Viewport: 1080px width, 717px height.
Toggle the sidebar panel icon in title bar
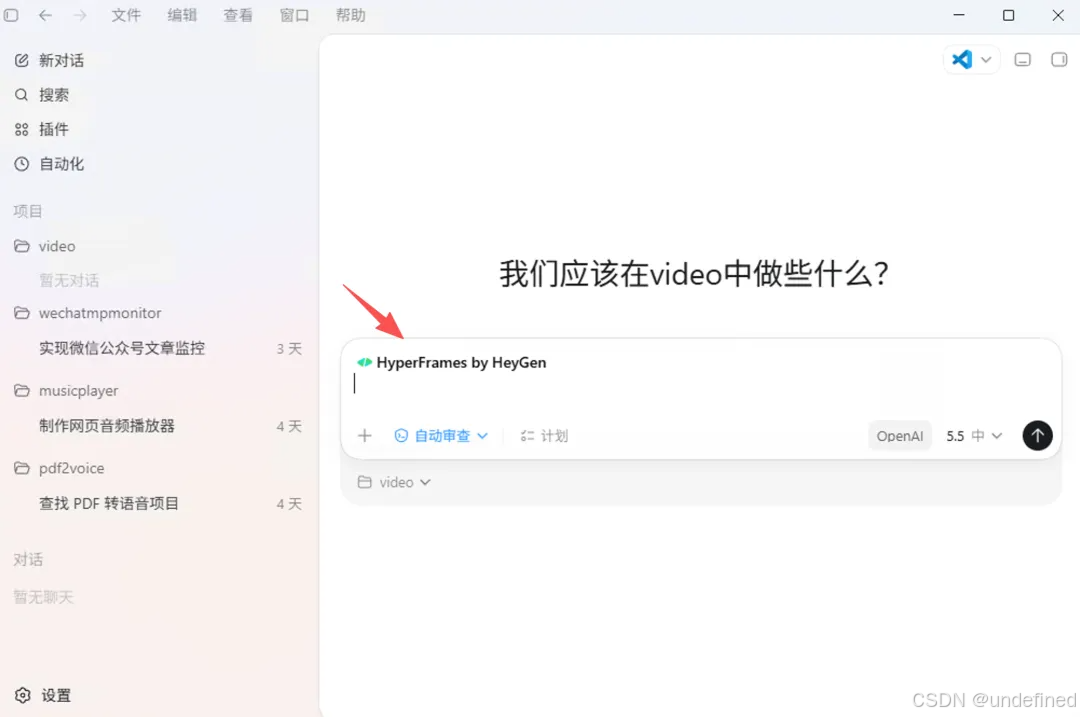11,15
